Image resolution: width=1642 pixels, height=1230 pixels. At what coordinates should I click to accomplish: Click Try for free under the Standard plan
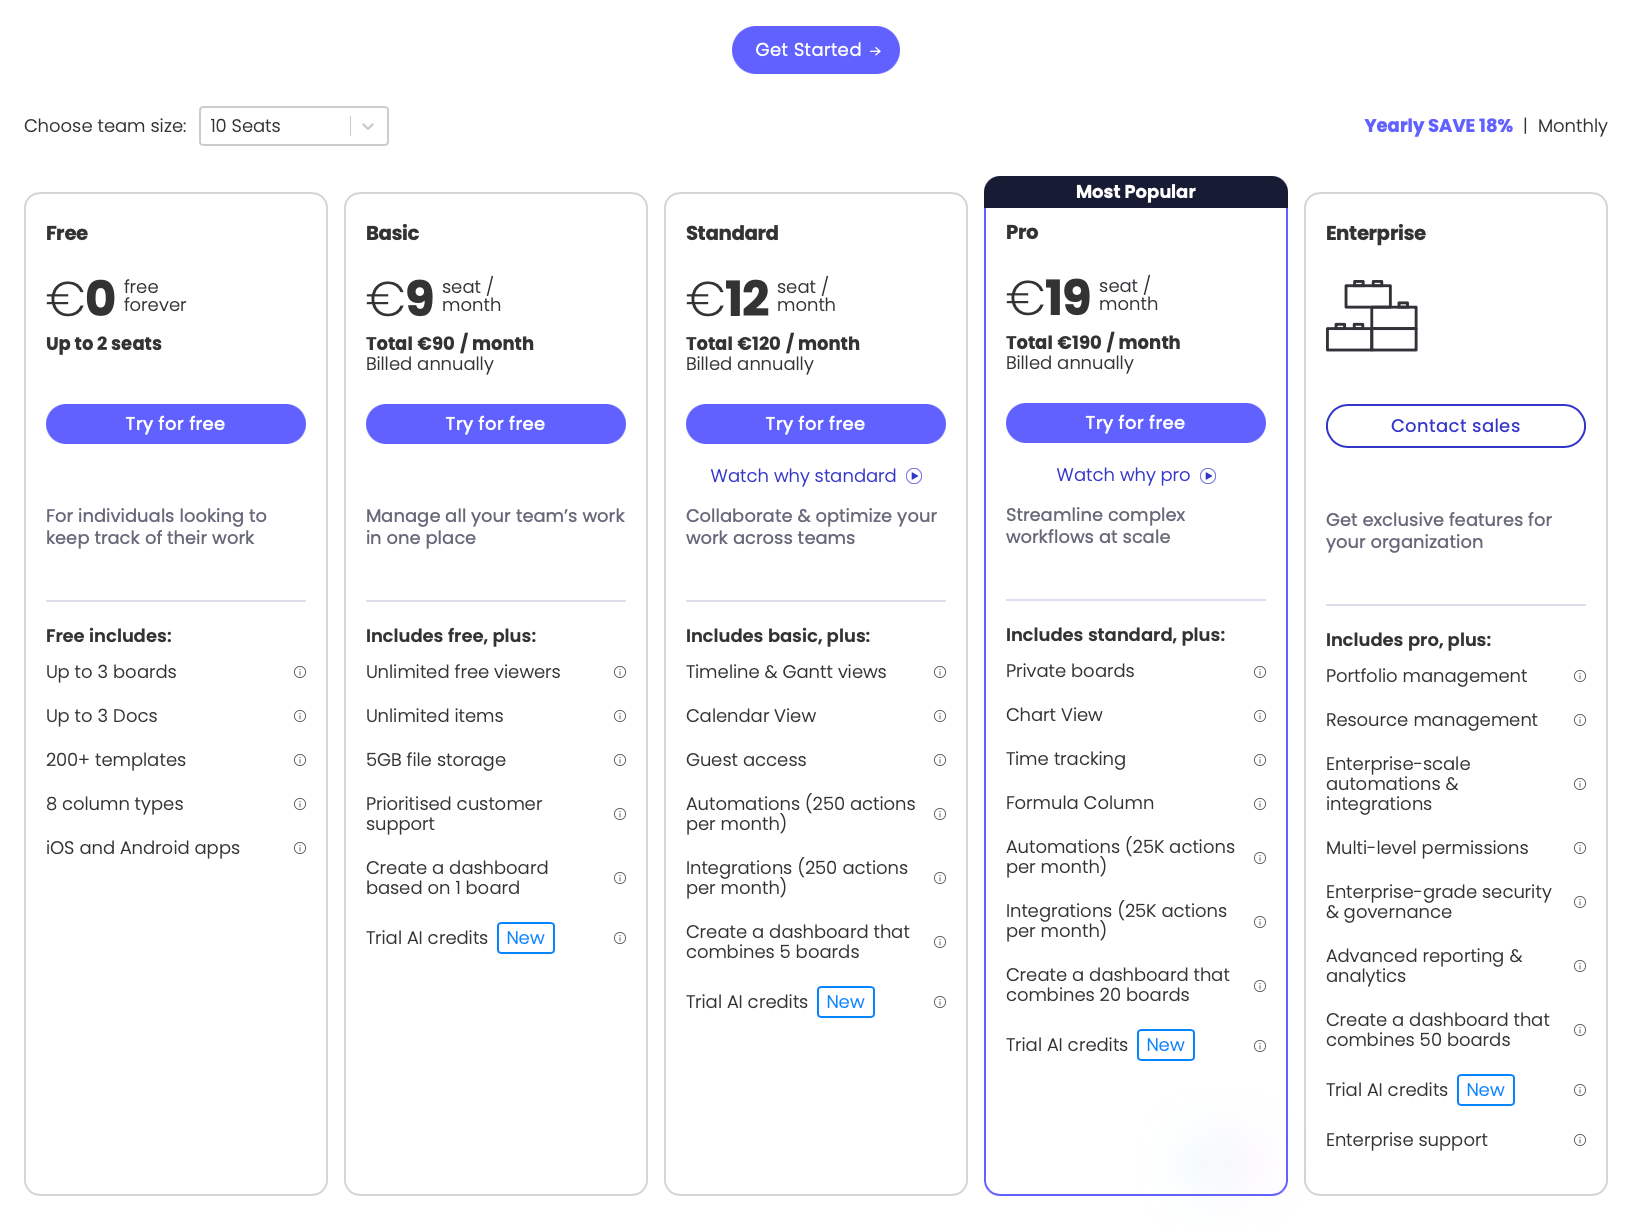click(815, 423)
